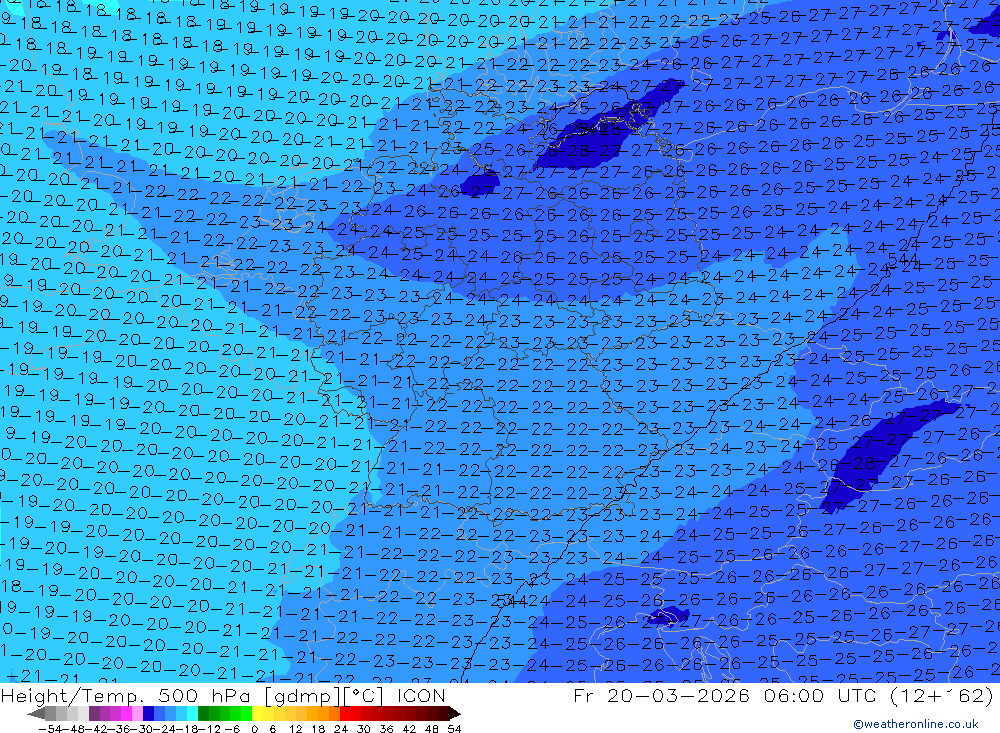Click the dark maroon right arrow end of legend
Viewport: 1000px width, 733px height.
point(455,713)
